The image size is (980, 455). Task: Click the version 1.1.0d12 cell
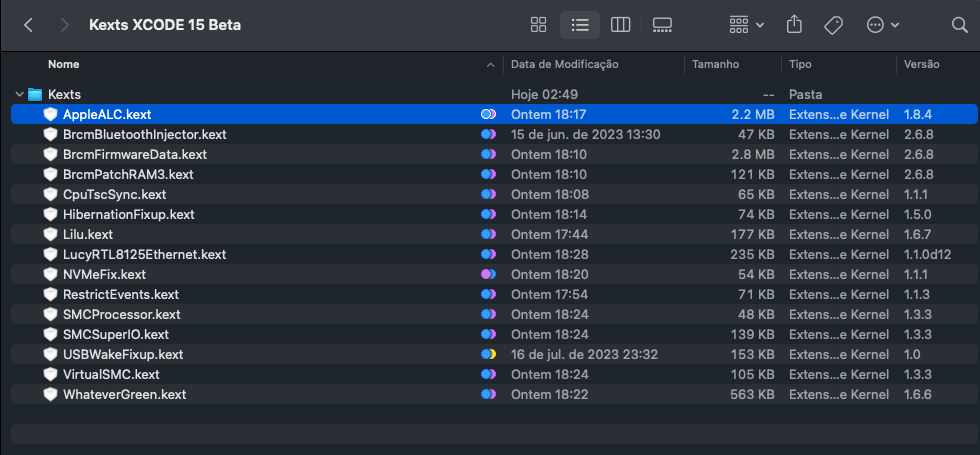(x=928, y=254)
